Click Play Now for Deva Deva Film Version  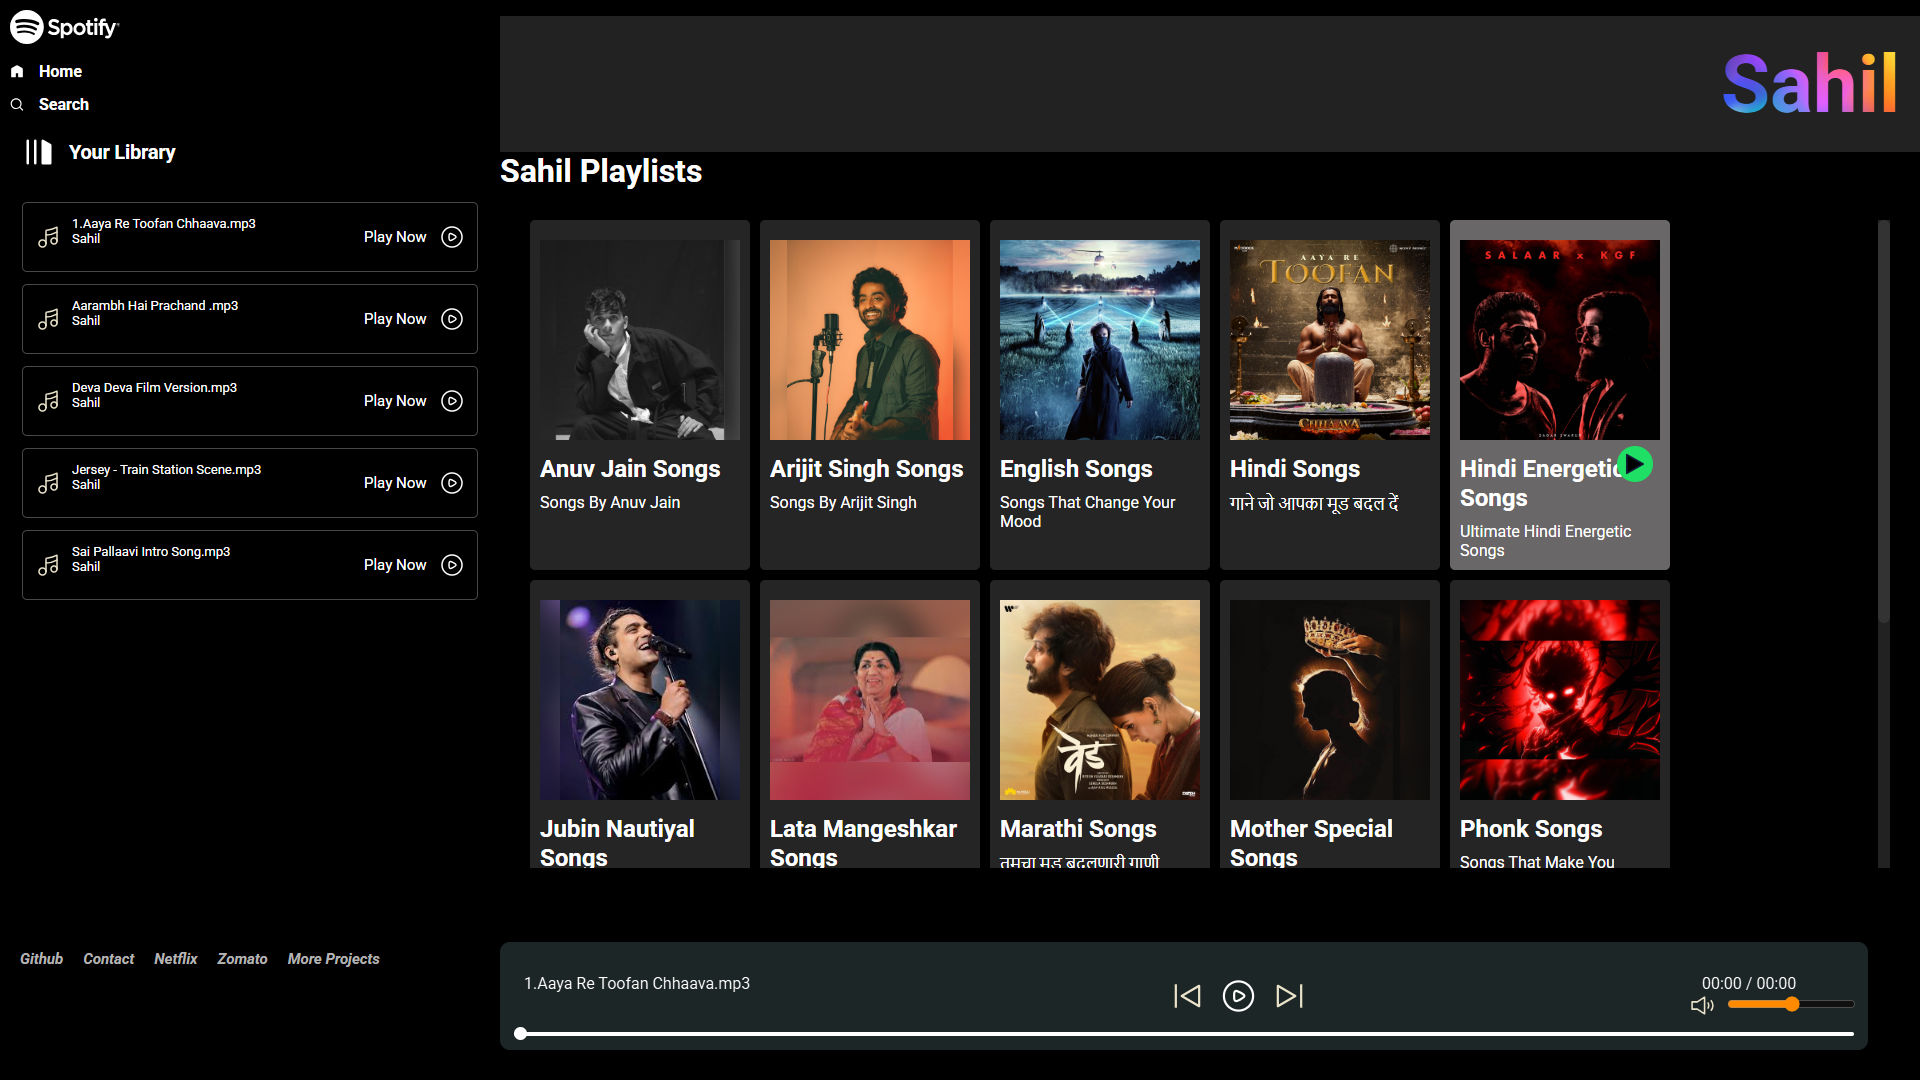395,401
